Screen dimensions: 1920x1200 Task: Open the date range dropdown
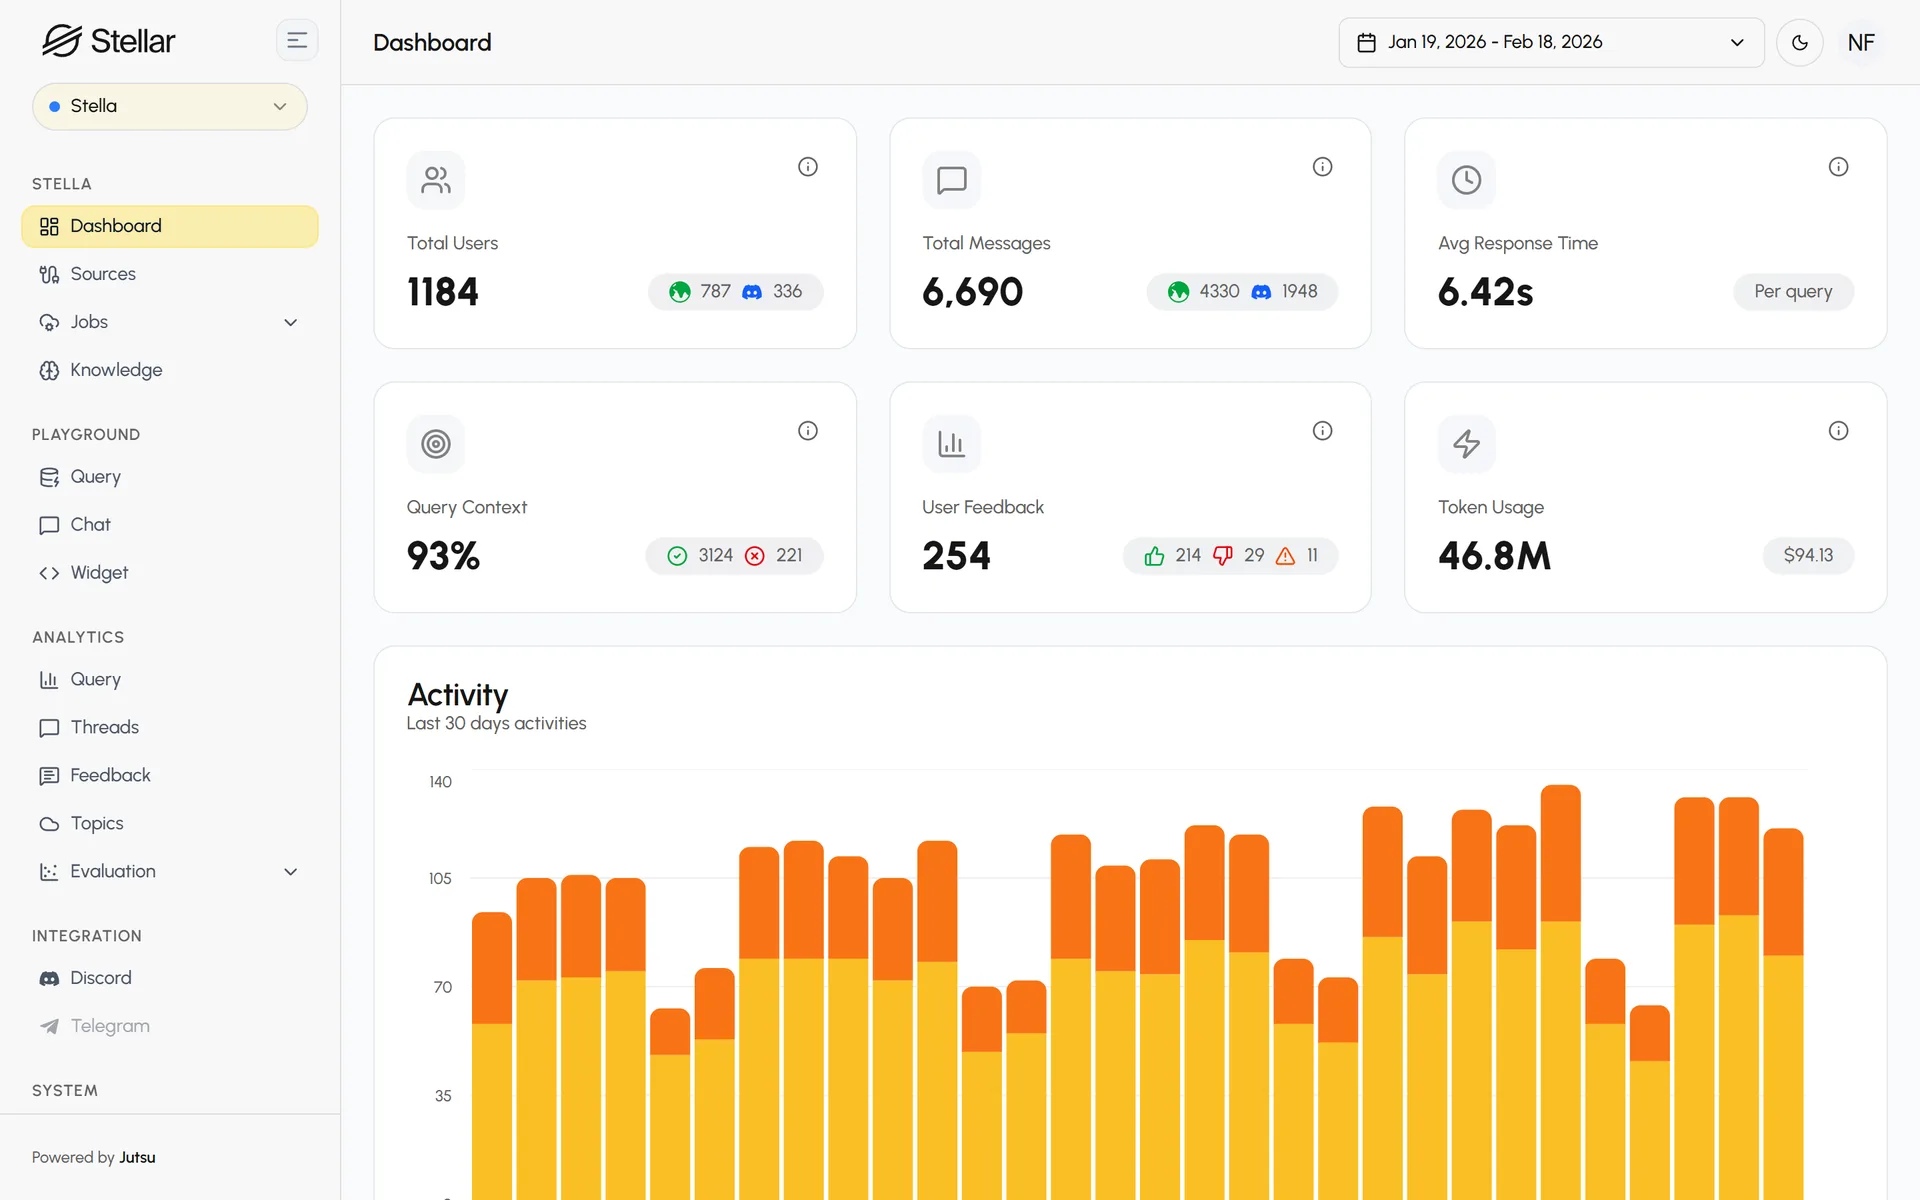[x=1551, y=43]
